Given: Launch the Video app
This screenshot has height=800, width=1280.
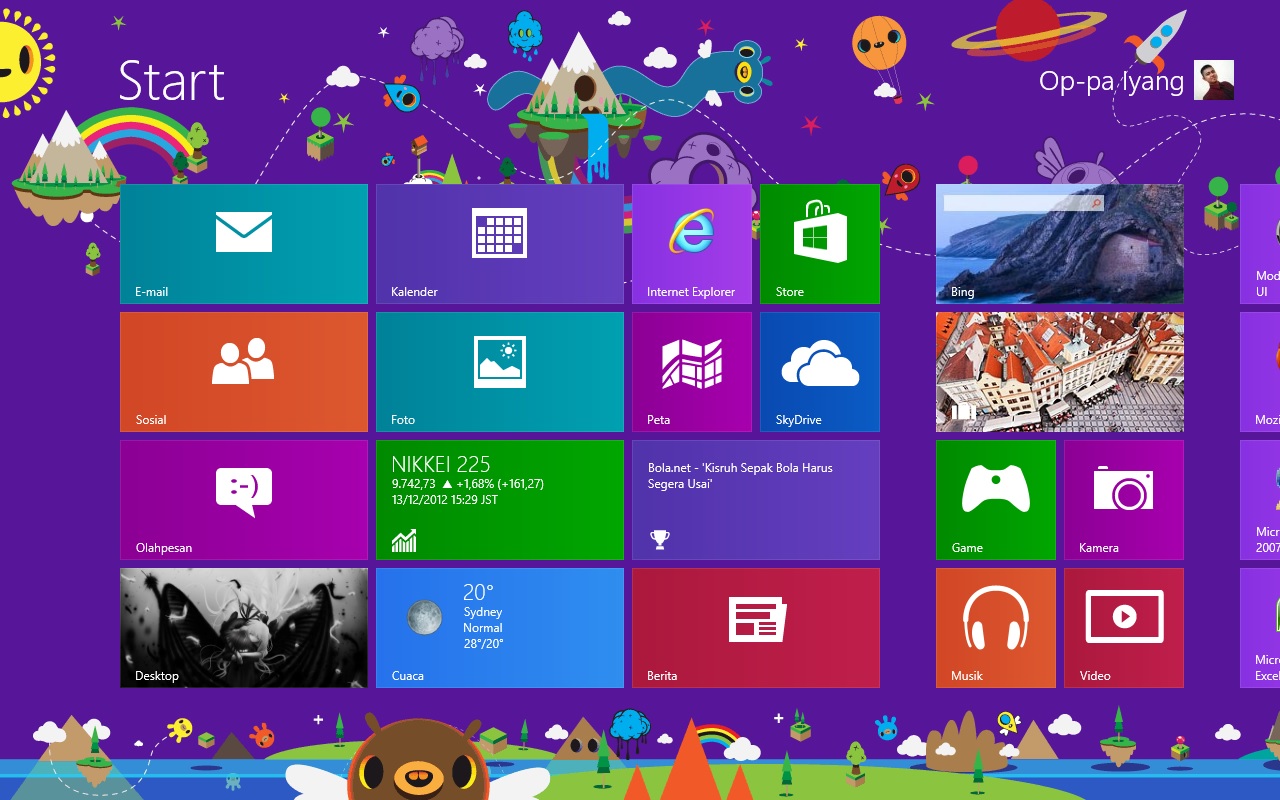Looking at the screenshot, I should pos(1123,627).
